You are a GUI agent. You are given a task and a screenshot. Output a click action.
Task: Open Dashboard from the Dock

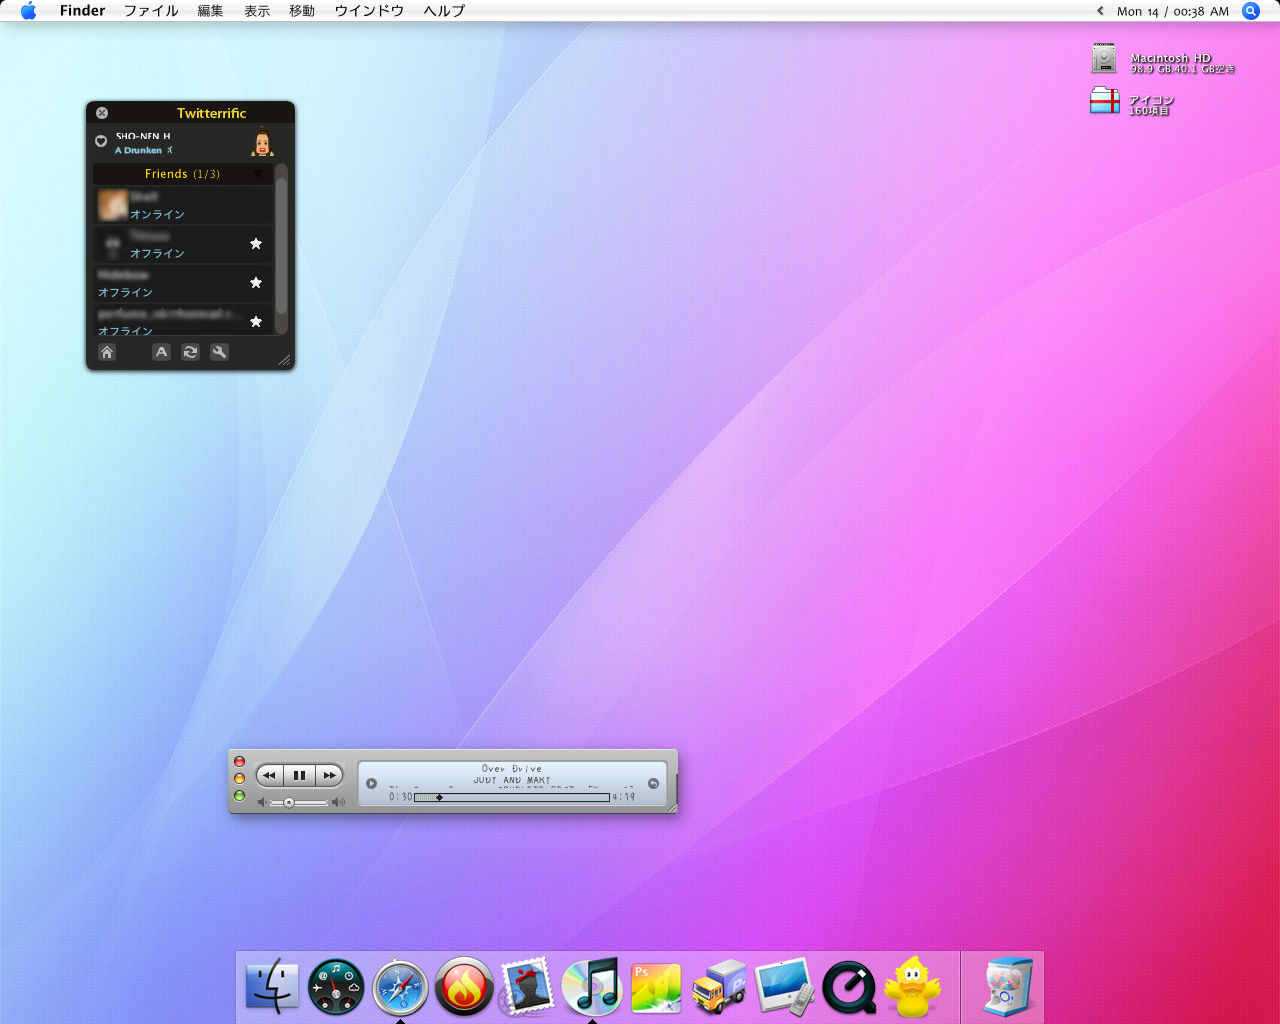(x=336, y=987)
